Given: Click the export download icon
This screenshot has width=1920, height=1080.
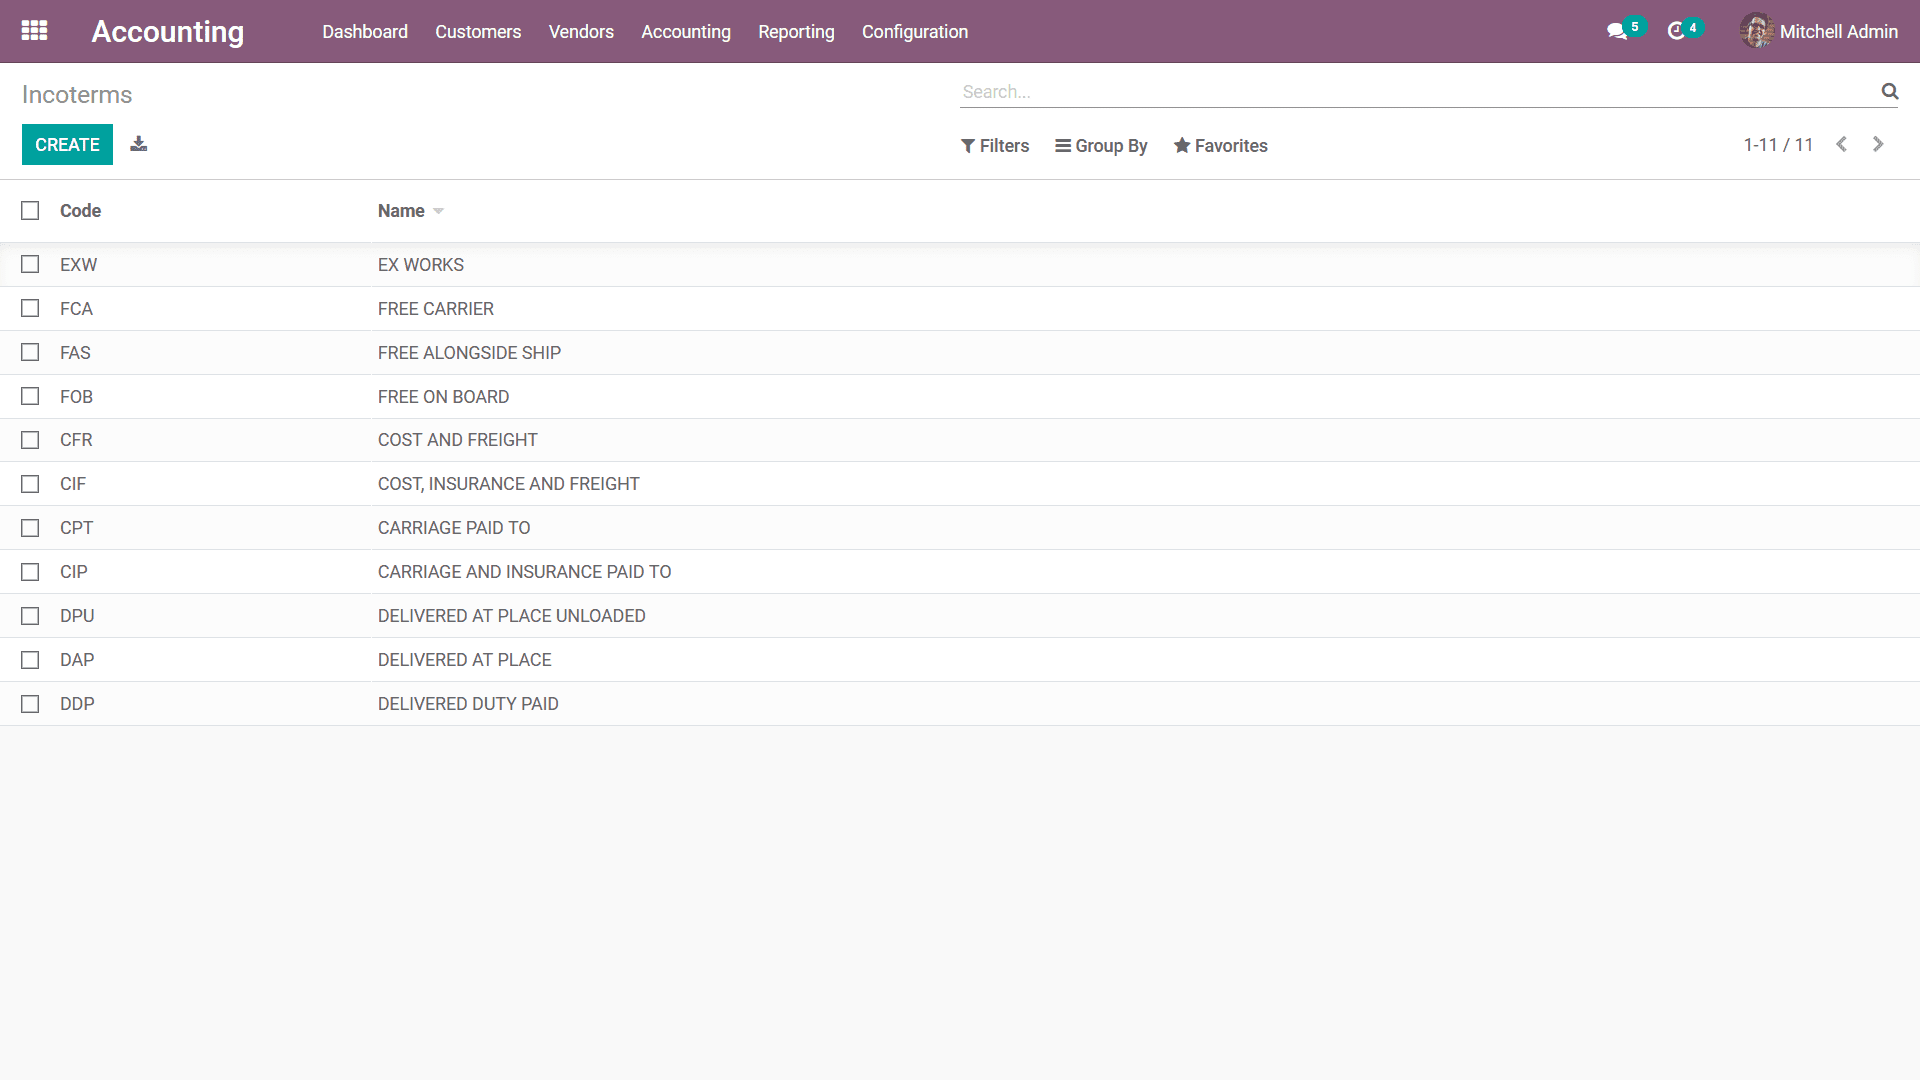Looking at the screenshot, I should pyautogui.click(x=139, y=144).
